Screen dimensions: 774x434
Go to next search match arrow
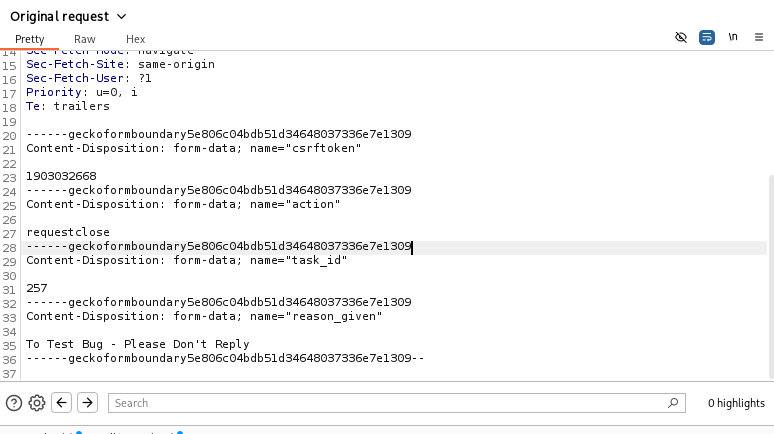pyautogui.click(x=88, y=403)
